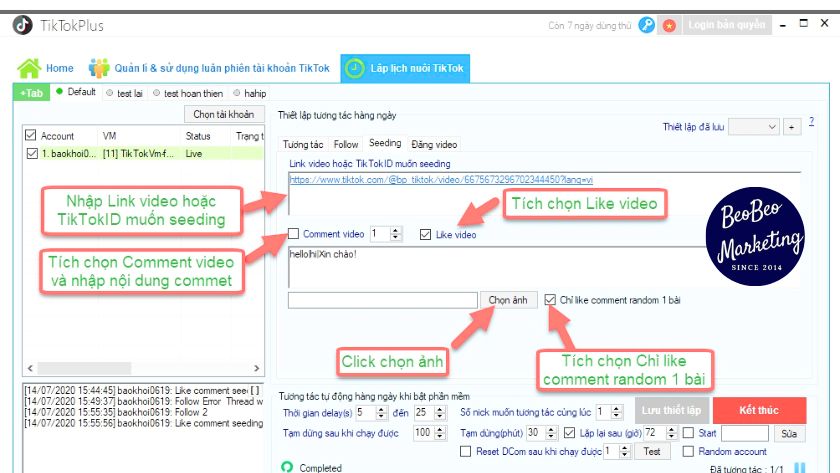Click the plus button beside saved settings

(x=791, y=127)
